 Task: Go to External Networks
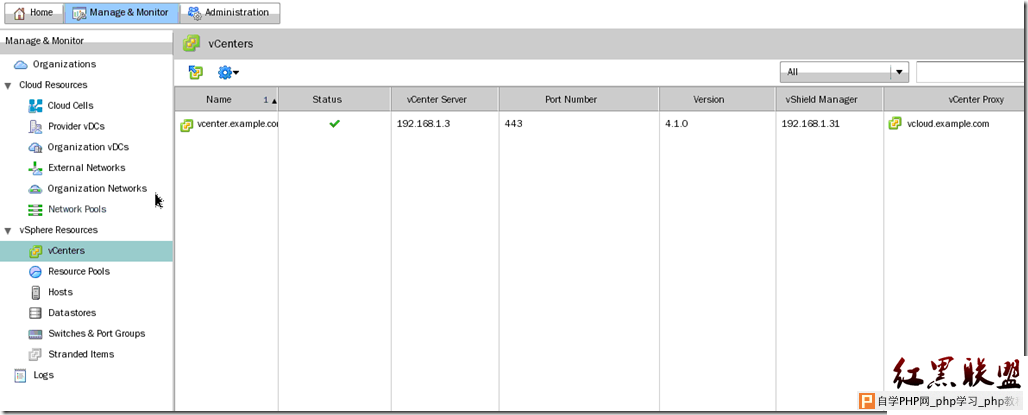tap(87, 168)
